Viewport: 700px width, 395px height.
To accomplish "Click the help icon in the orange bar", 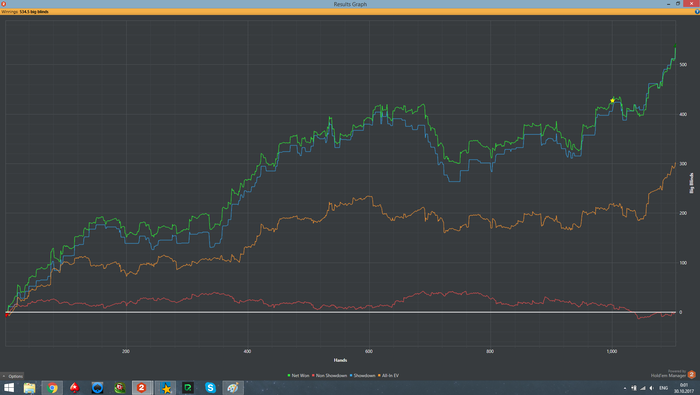I will (697, 12).
